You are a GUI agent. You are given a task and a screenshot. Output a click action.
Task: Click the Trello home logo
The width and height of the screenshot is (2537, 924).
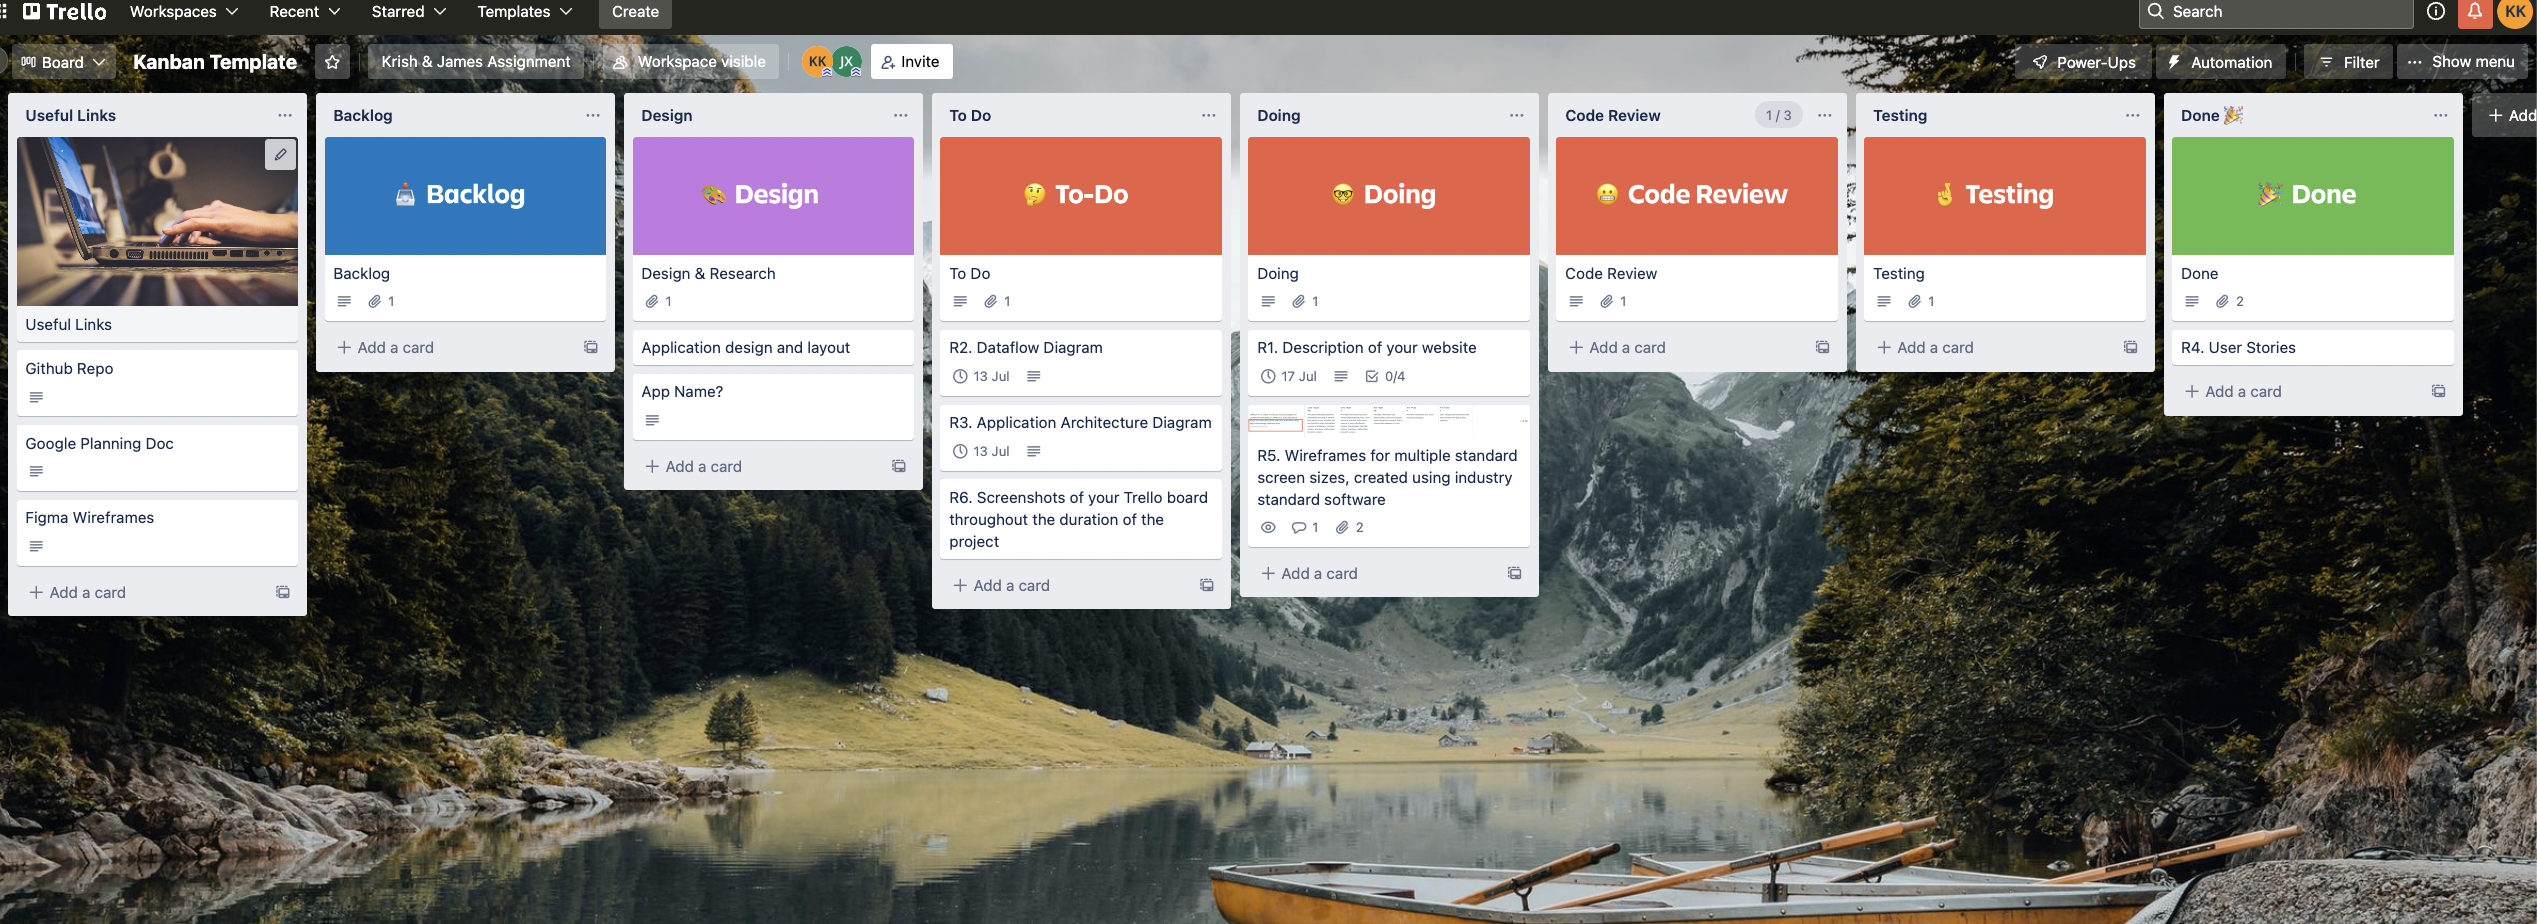coord(65,12)
